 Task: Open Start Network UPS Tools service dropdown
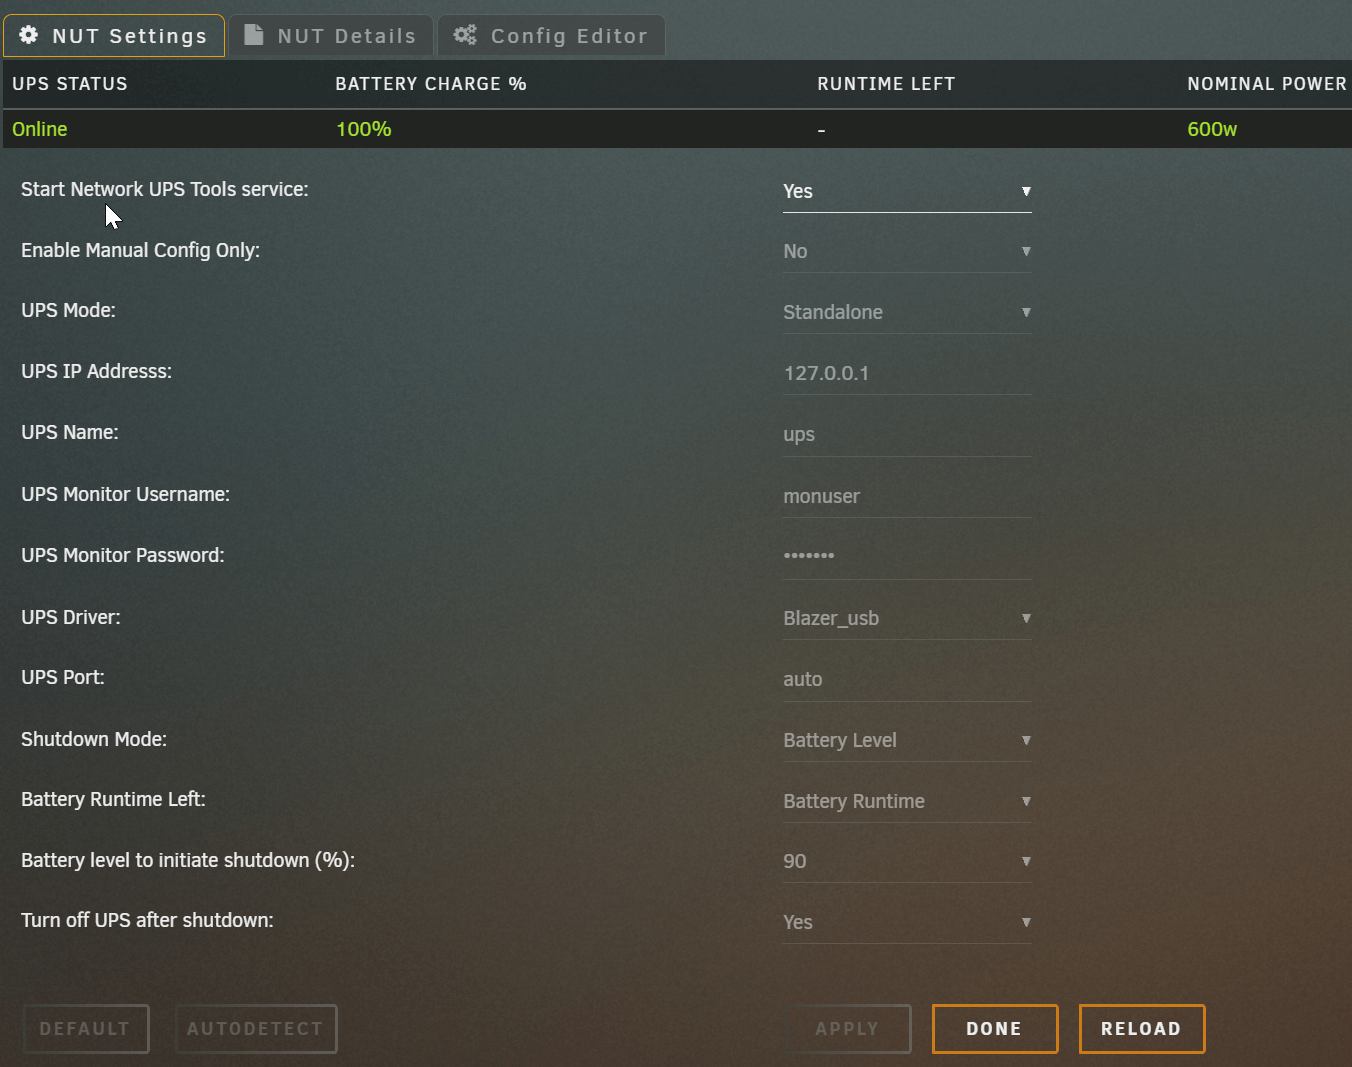(907, 191)
